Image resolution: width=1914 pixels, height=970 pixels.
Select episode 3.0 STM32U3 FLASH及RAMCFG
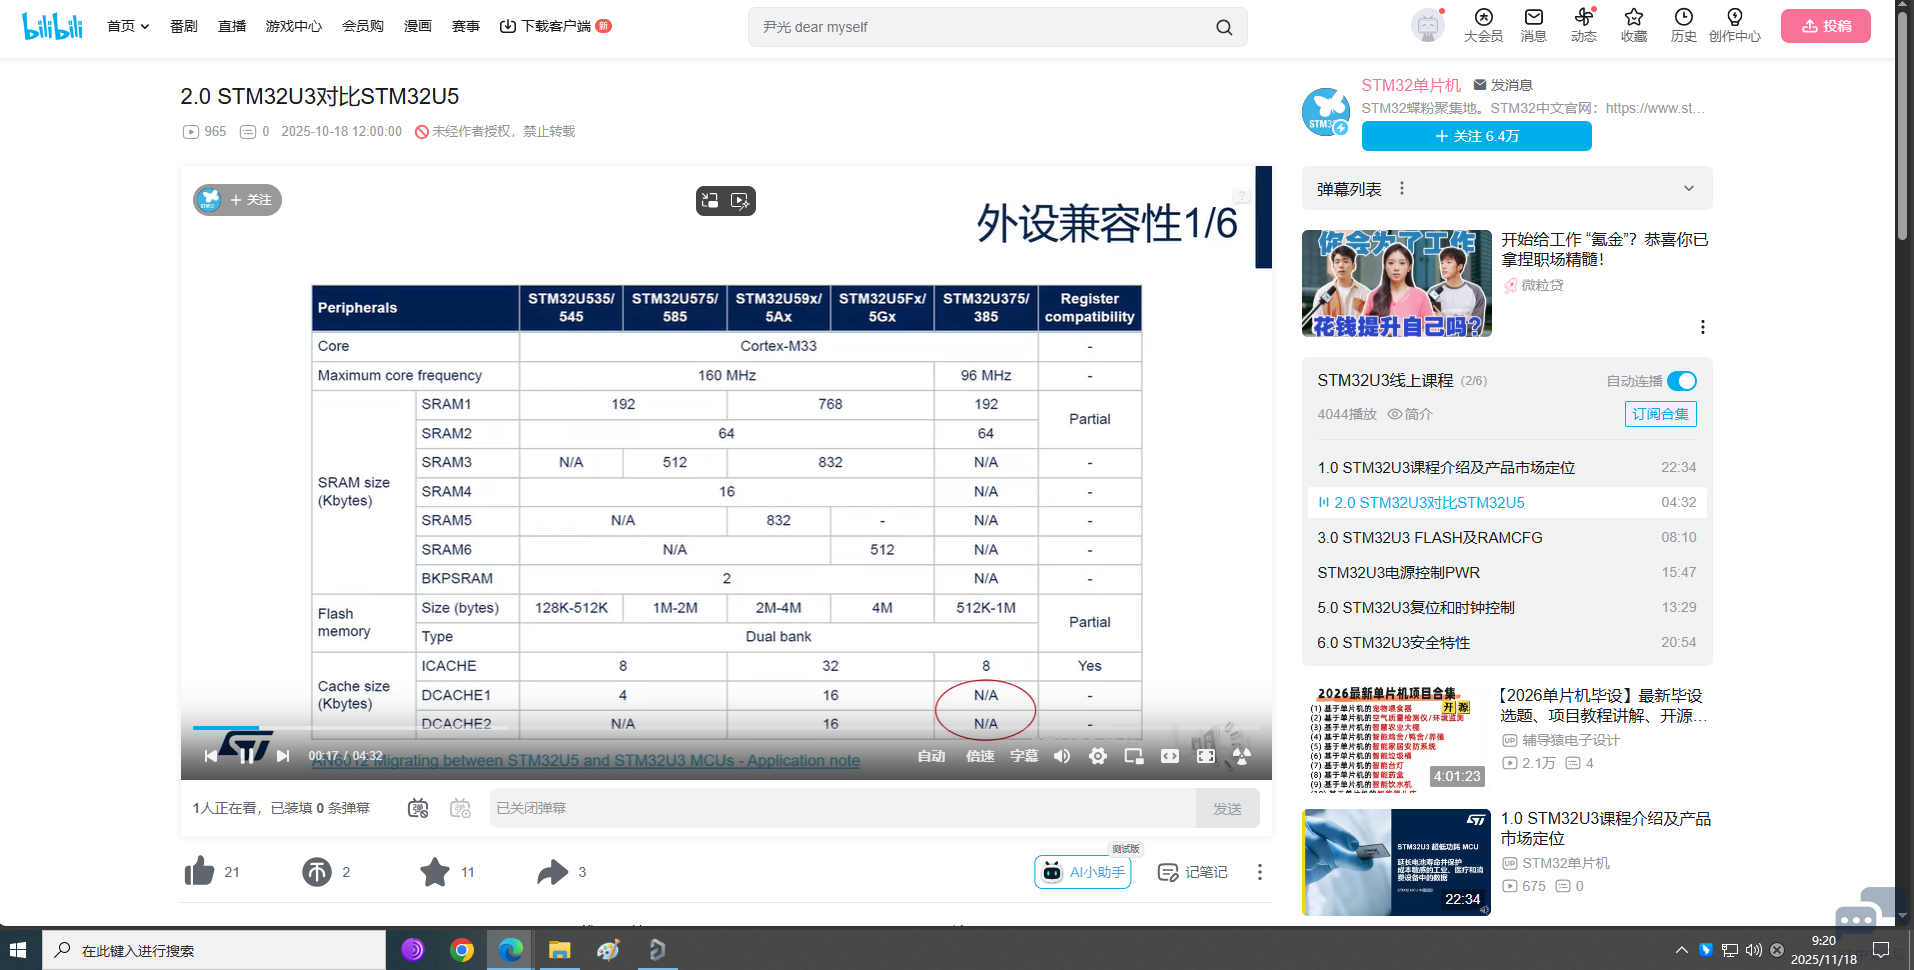coord(1429,538)
